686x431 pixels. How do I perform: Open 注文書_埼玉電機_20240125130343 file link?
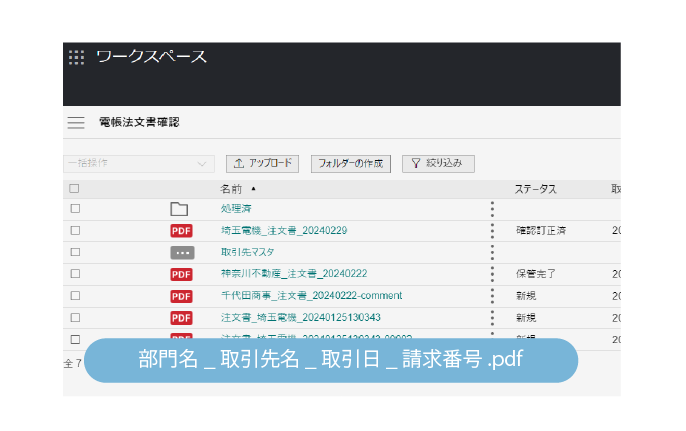(301, 318)
